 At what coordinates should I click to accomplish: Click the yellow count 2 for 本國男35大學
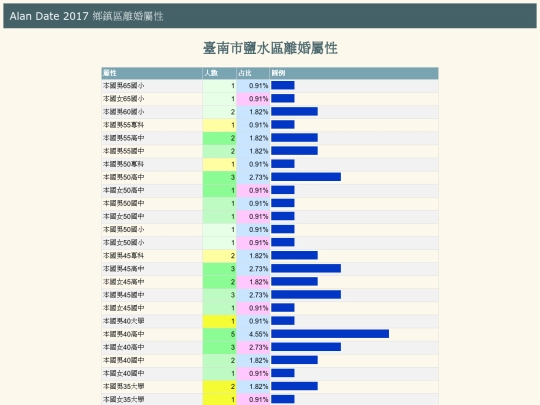pyautogui.click(x=219, y=387)
